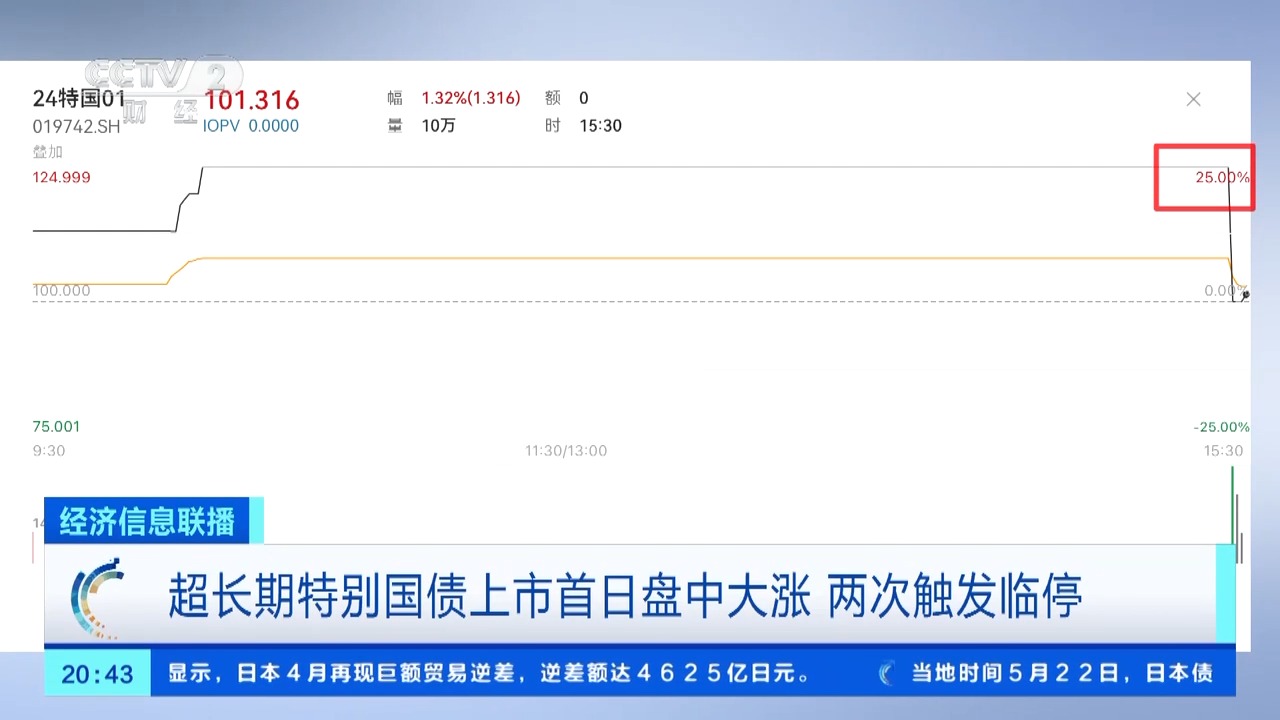Tap the 24特国01 bond name
Screen dimensions: 1280x720
[x=79, y=99]
